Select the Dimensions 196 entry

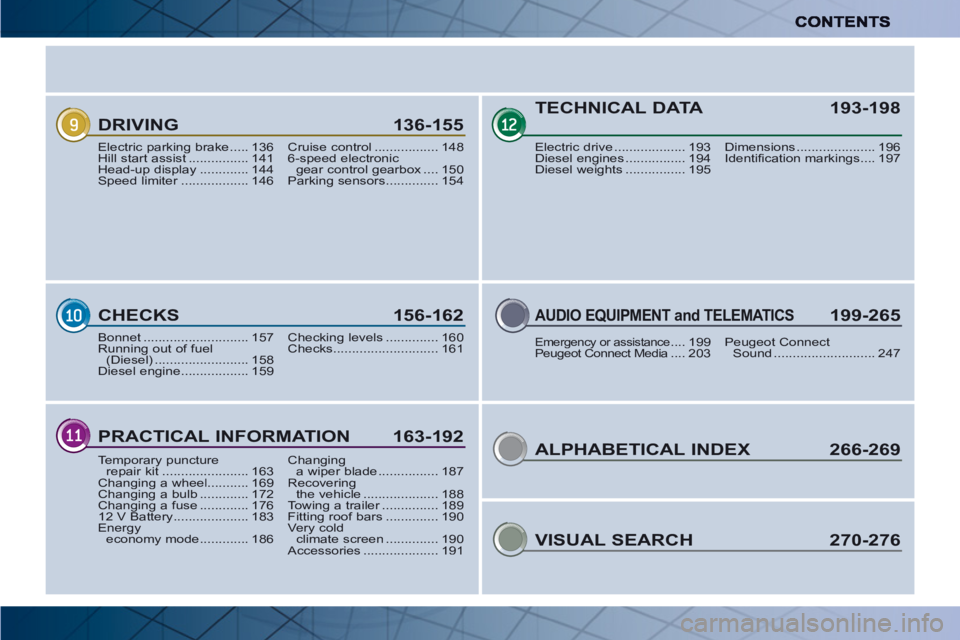(x=812, y=147)
